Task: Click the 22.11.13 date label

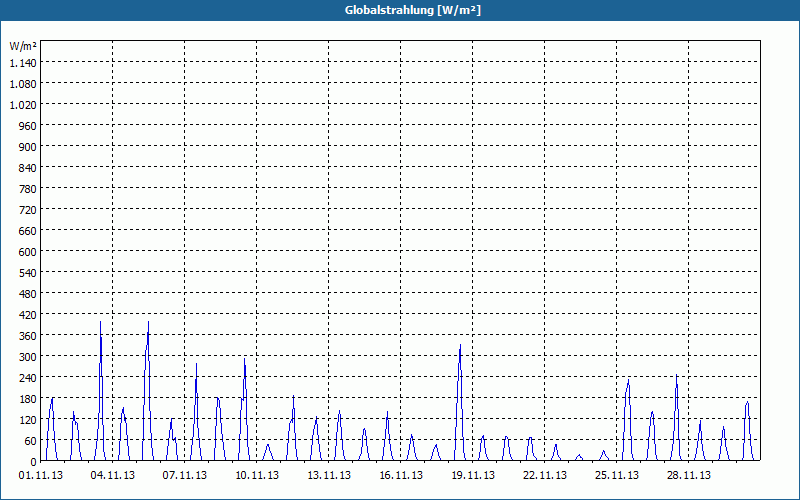Action: coord(544,476)
